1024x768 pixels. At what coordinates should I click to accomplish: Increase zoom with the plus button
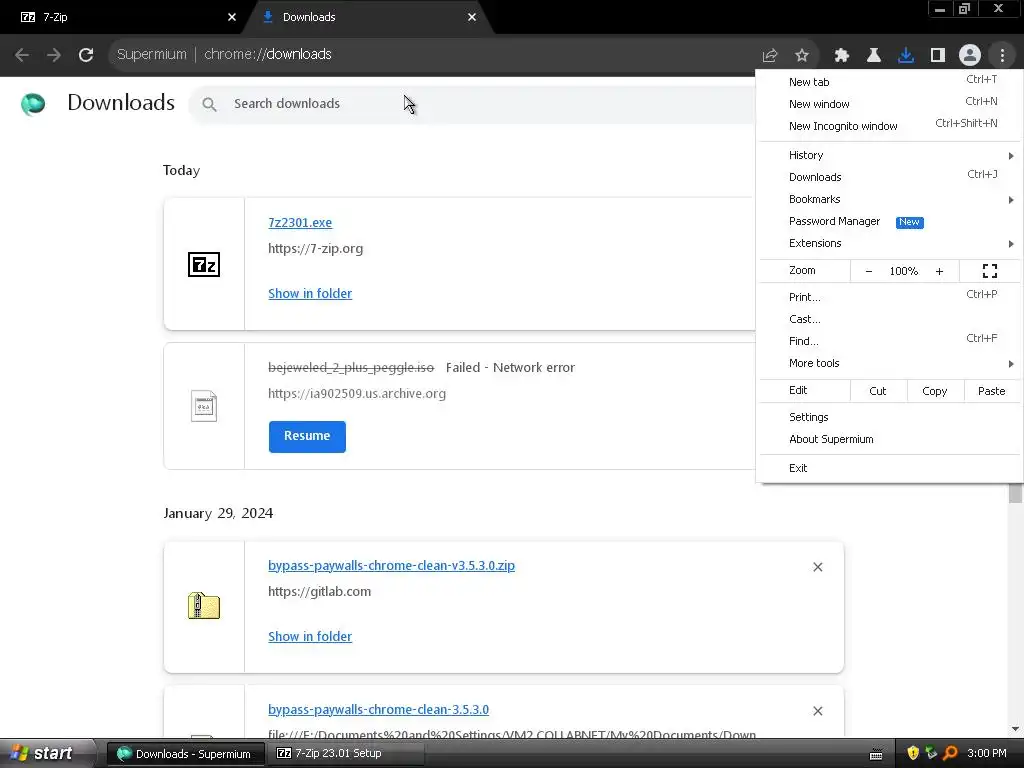click(x=939, y=271)
